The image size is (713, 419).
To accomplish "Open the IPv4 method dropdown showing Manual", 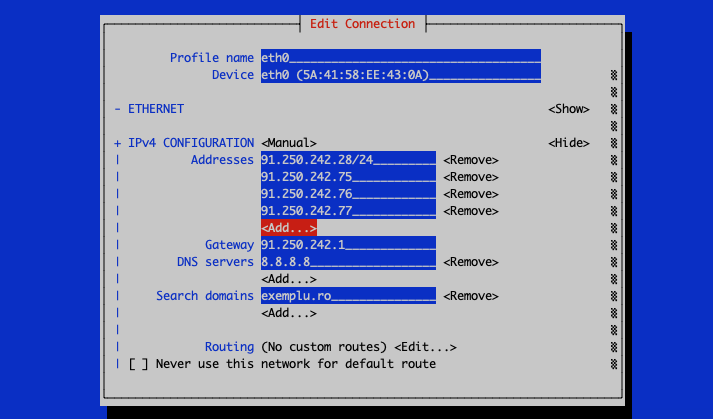I will coord(289,143).
